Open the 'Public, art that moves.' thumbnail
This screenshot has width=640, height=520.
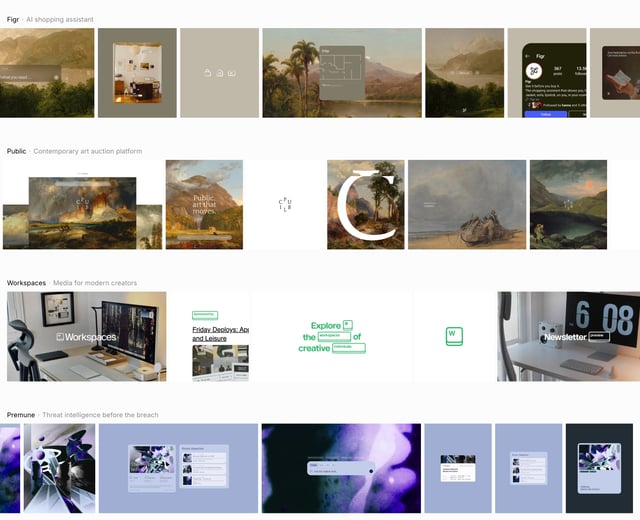204,204
